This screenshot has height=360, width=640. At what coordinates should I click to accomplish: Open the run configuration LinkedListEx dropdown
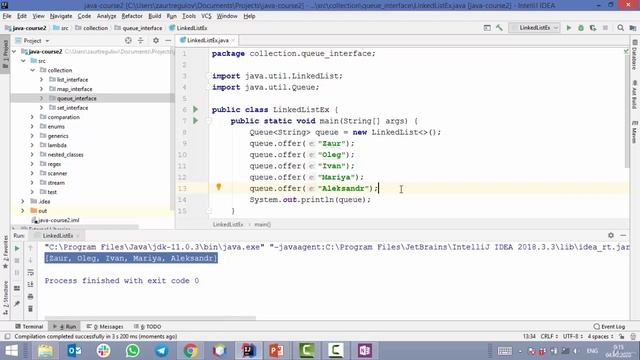(x=535, y=28)
